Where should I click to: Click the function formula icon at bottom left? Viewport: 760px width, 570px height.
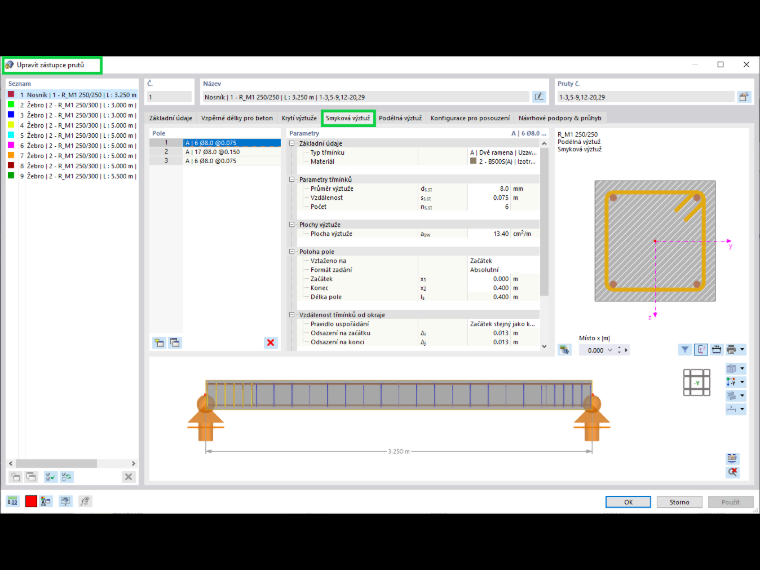[85, 501]
